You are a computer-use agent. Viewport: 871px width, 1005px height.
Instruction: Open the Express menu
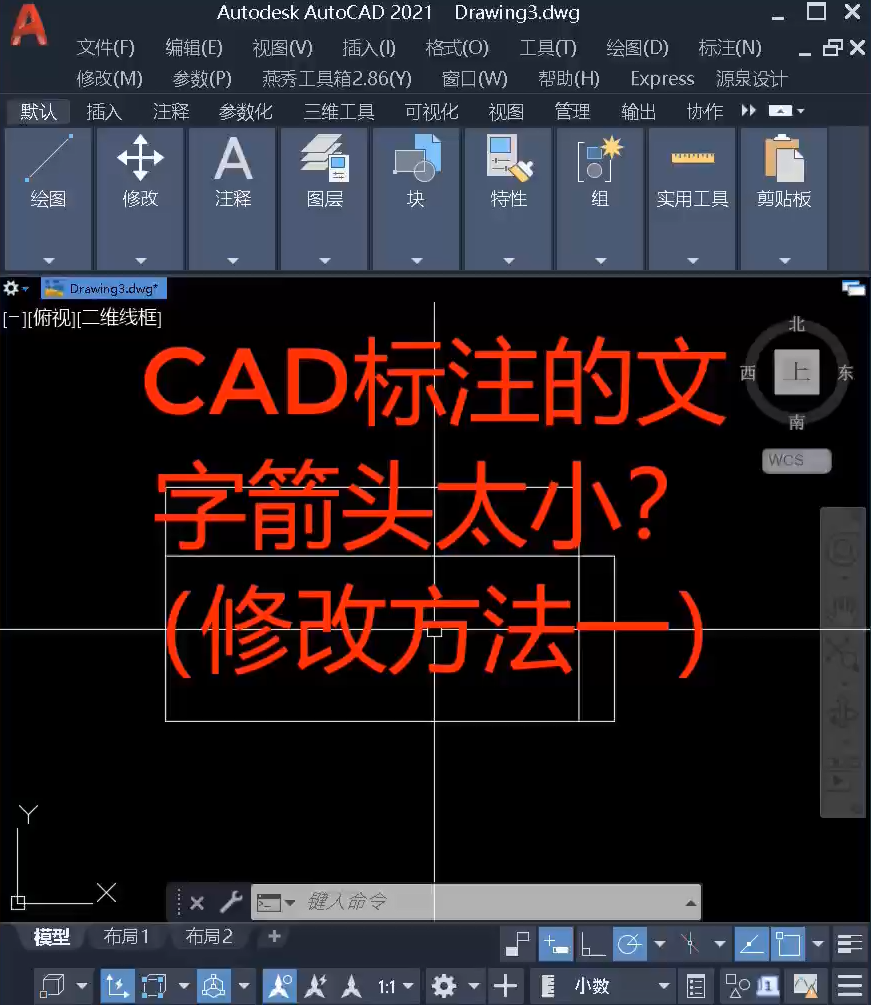tap(662, 78)
